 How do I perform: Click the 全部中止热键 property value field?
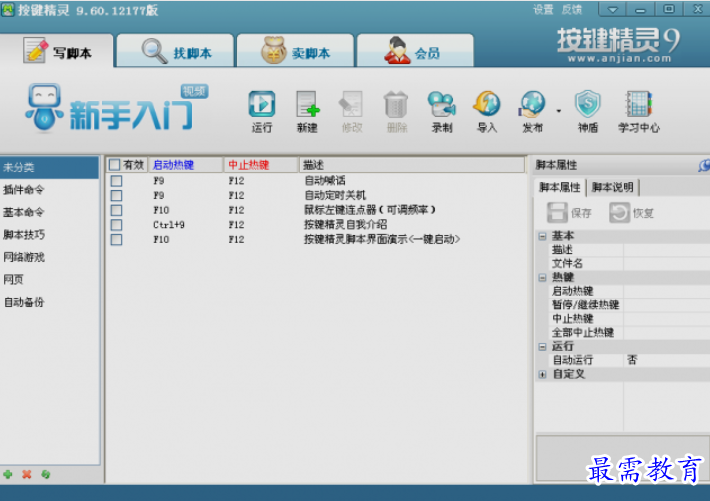pyautogui.click(x=667, y=332)
